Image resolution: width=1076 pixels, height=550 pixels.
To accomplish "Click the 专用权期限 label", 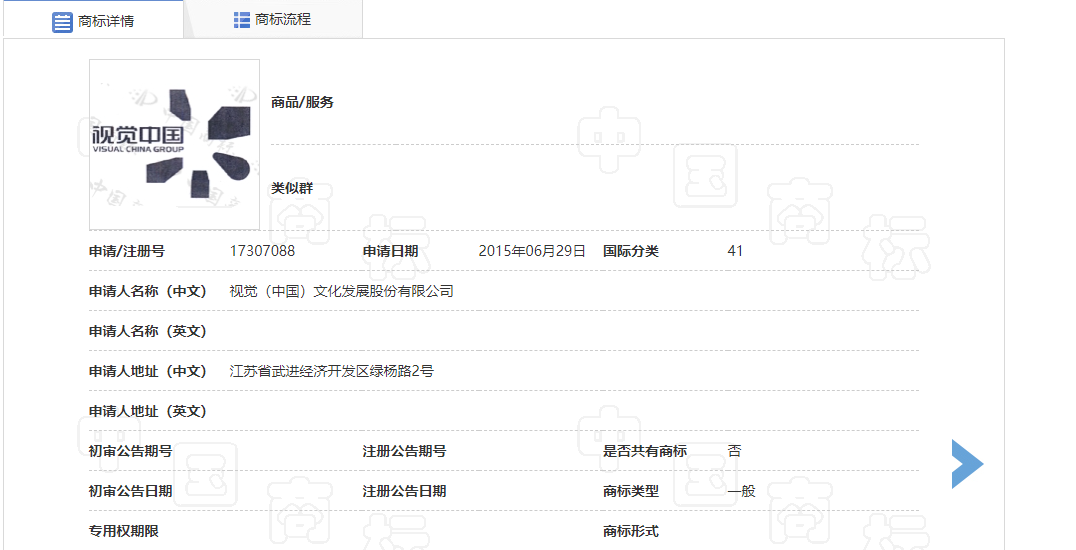I will [x=124, y=531].
